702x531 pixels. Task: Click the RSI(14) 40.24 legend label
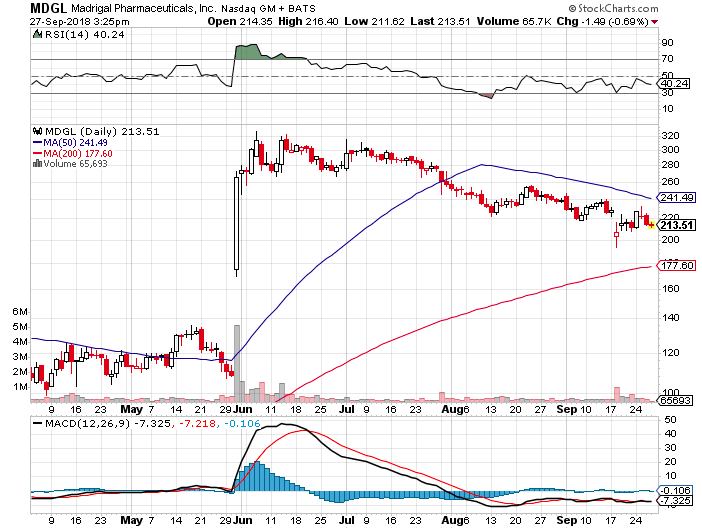click(85, 34)
